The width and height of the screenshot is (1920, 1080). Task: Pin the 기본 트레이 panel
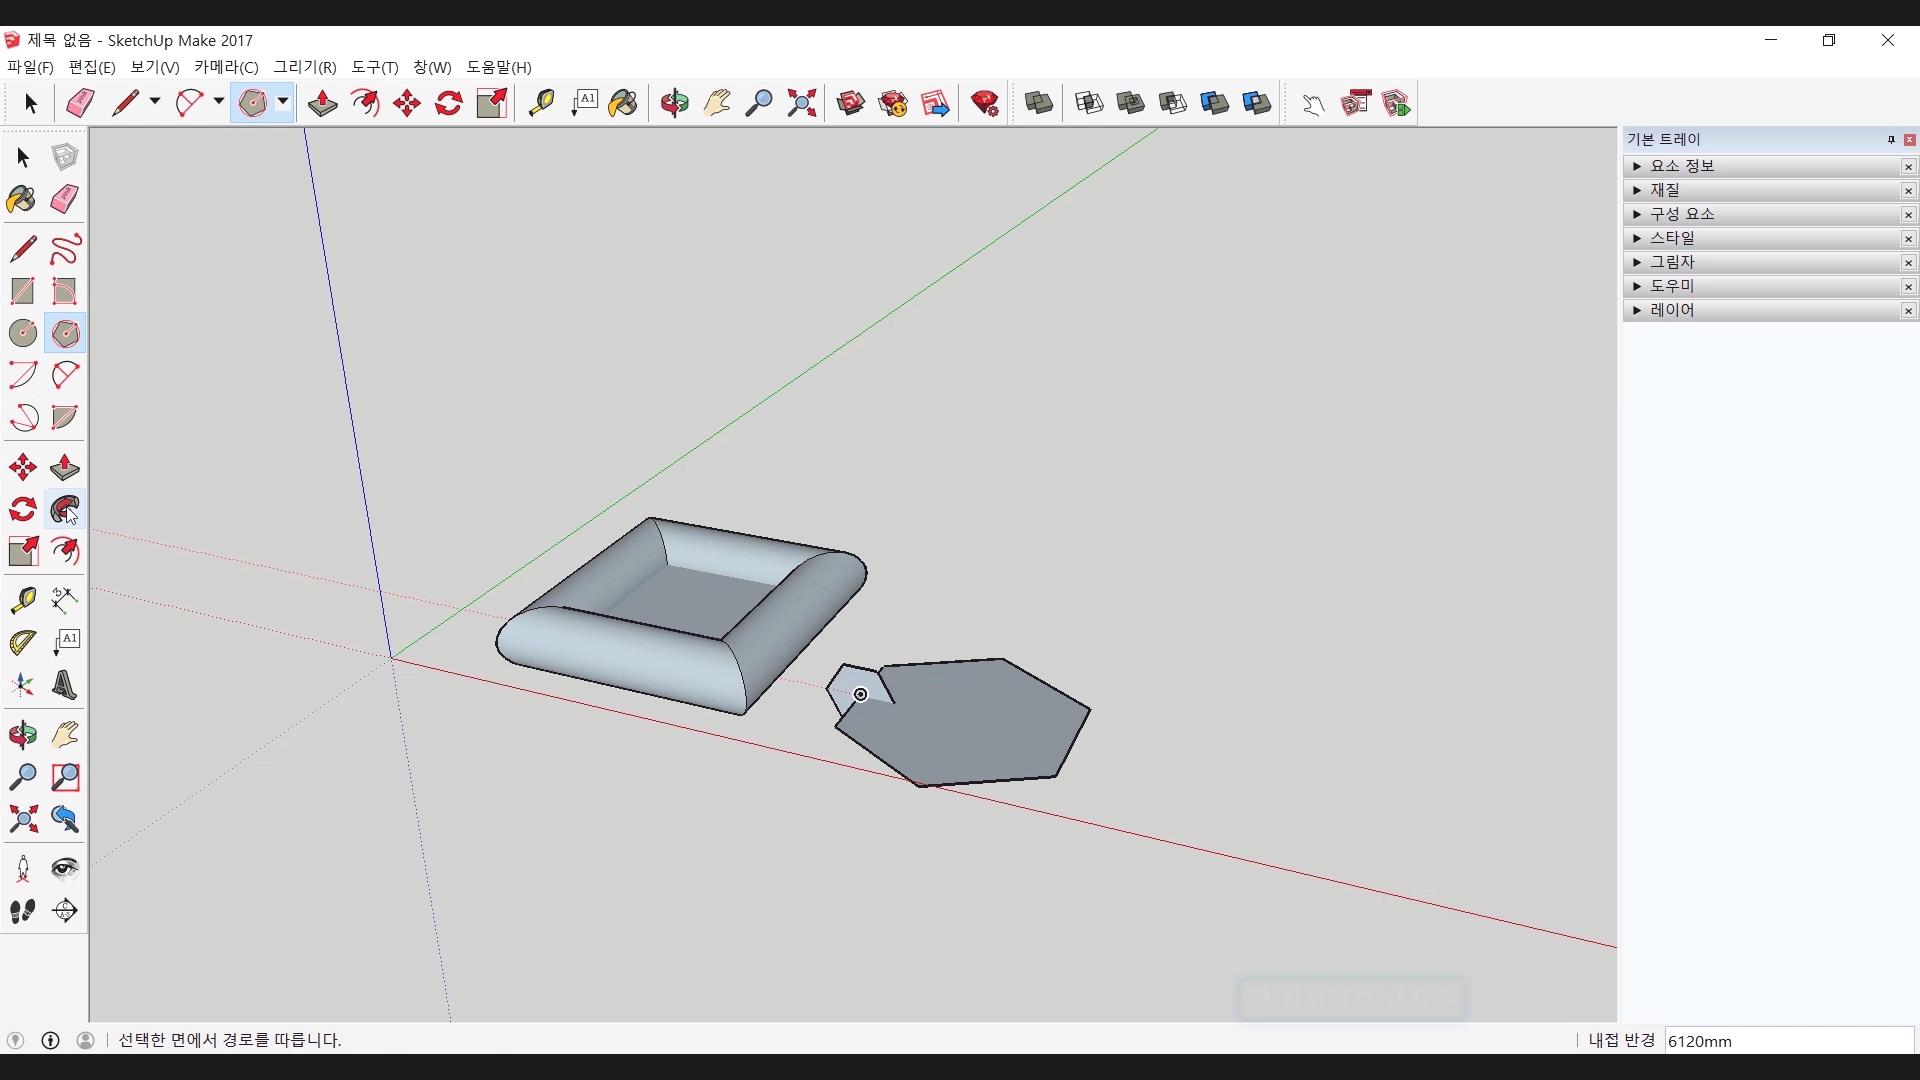coord(1891,140)
